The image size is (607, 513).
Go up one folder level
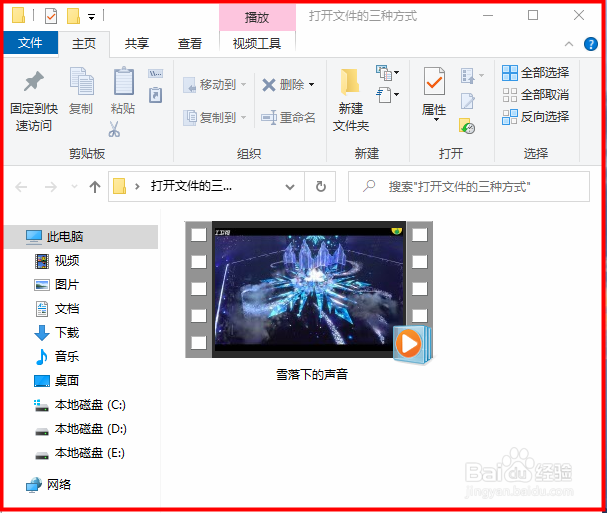click(95, 187)
